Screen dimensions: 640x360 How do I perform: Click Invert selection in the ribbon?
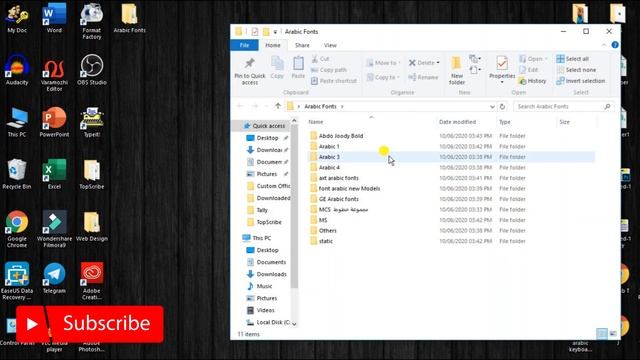coord(581,81)
